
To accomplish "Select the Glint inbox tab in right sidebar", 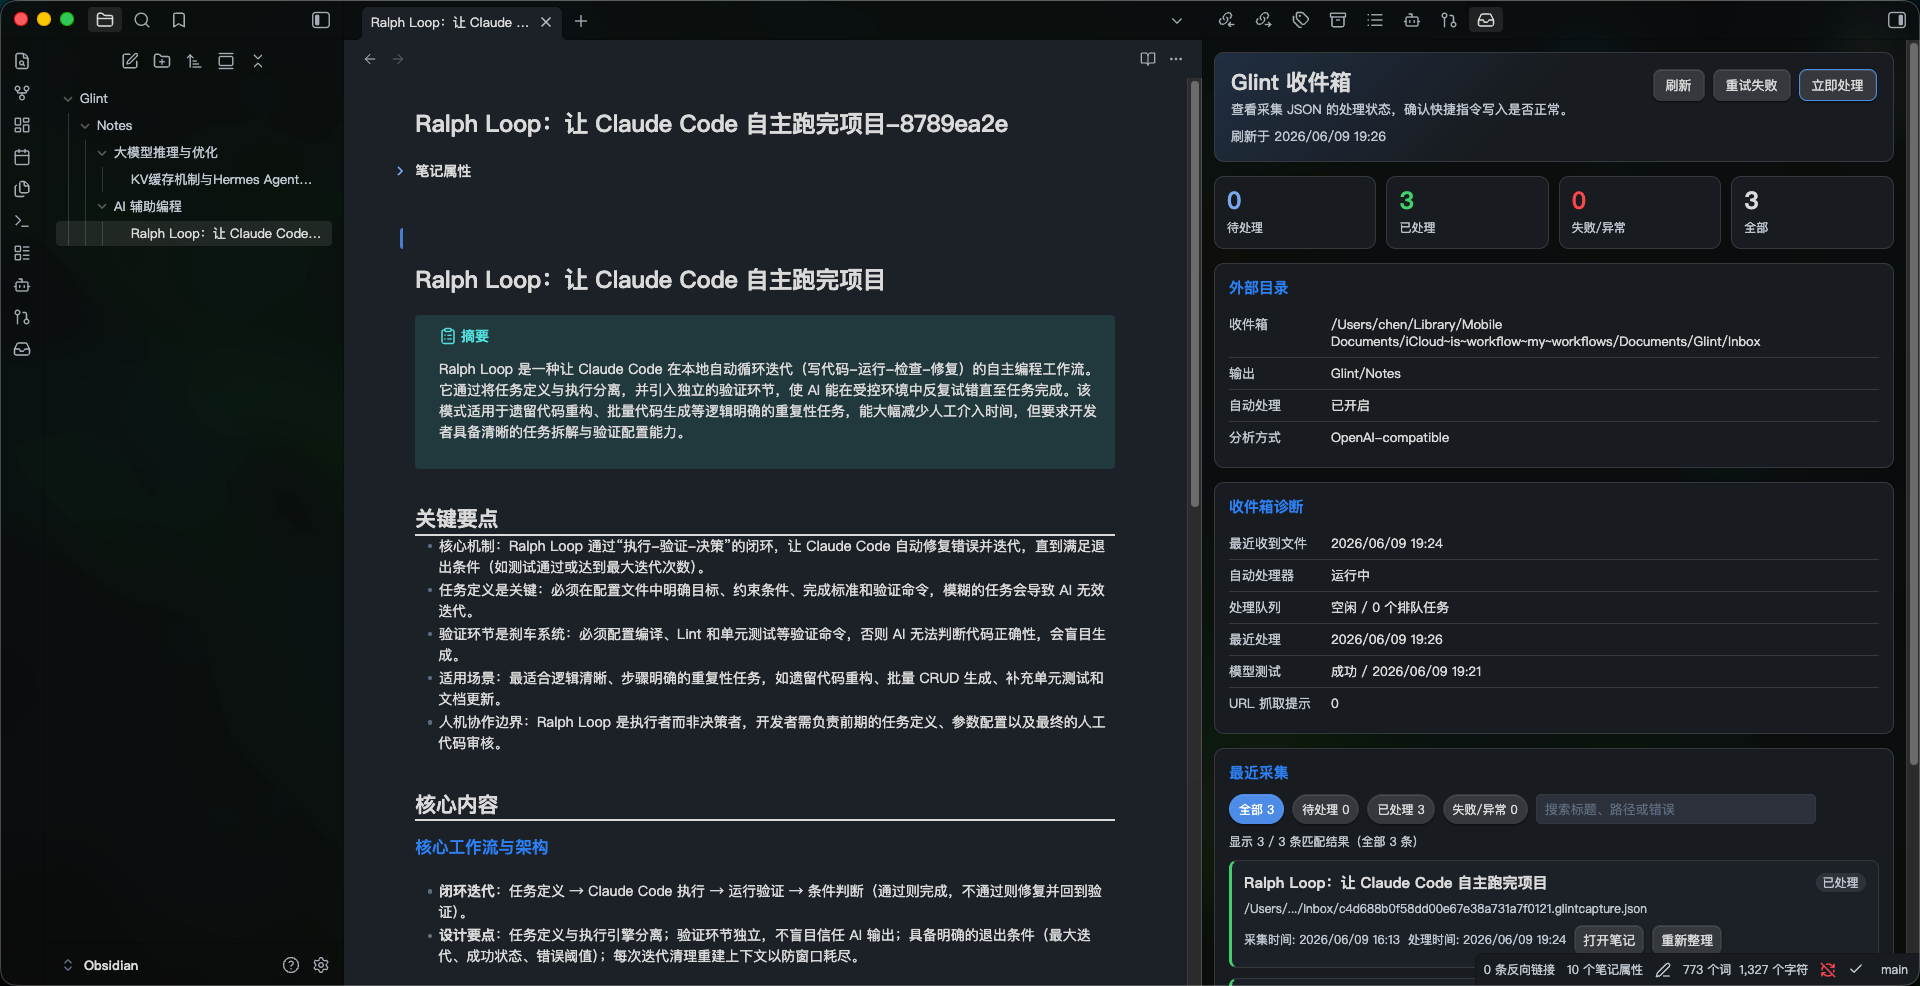I will tap(1486, 20).
